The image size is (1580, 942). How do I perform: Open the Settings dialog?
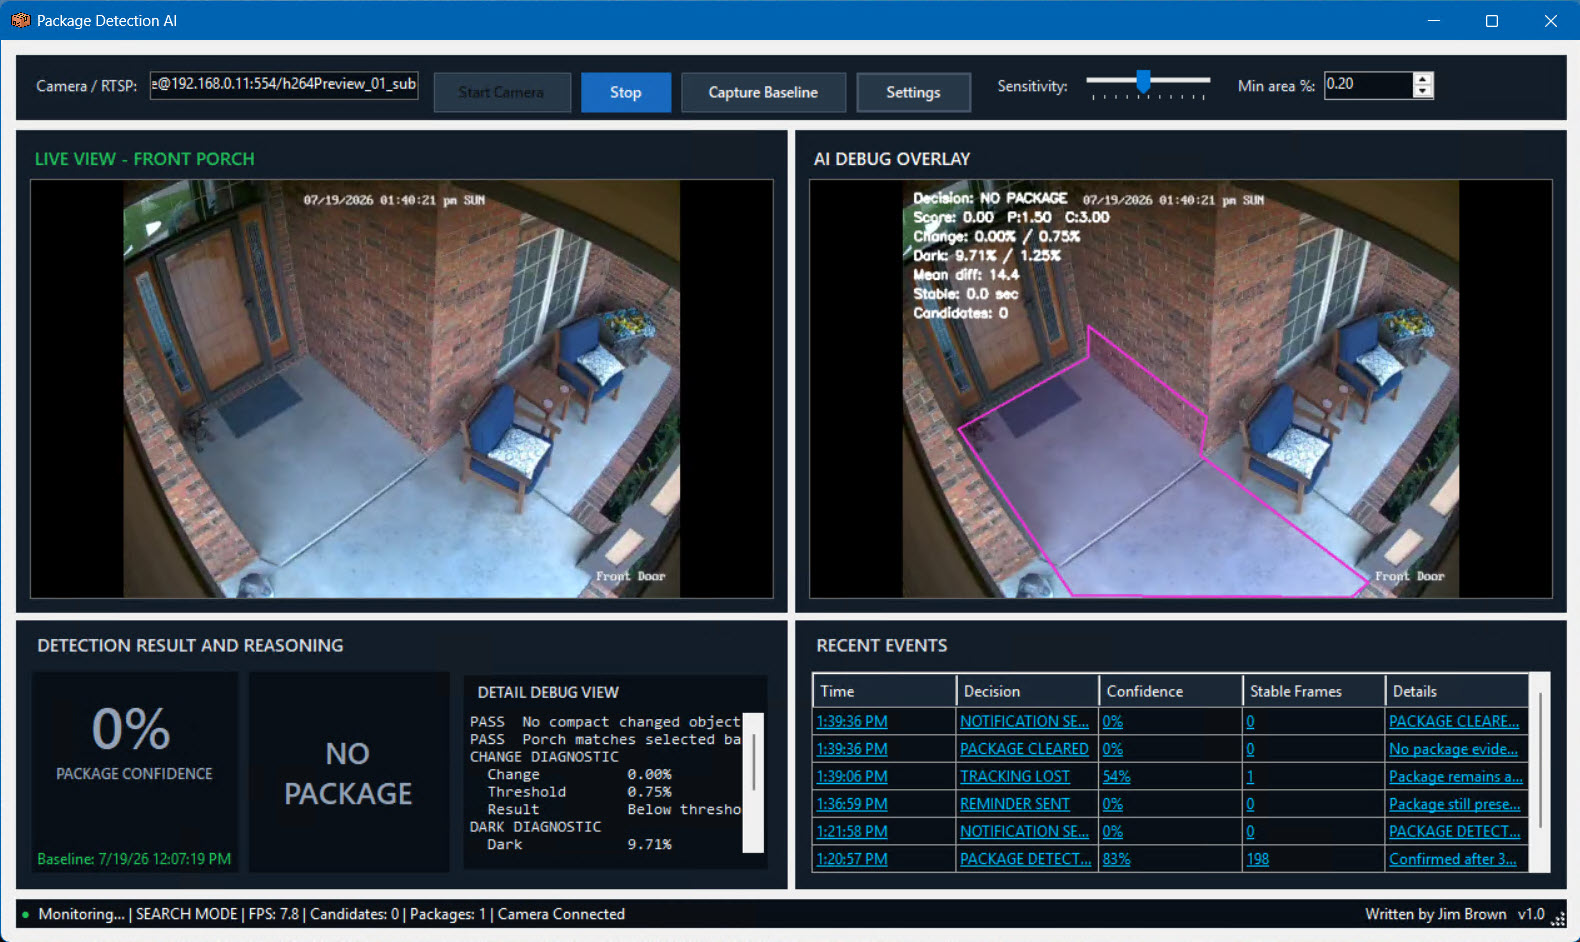[913, 92]
